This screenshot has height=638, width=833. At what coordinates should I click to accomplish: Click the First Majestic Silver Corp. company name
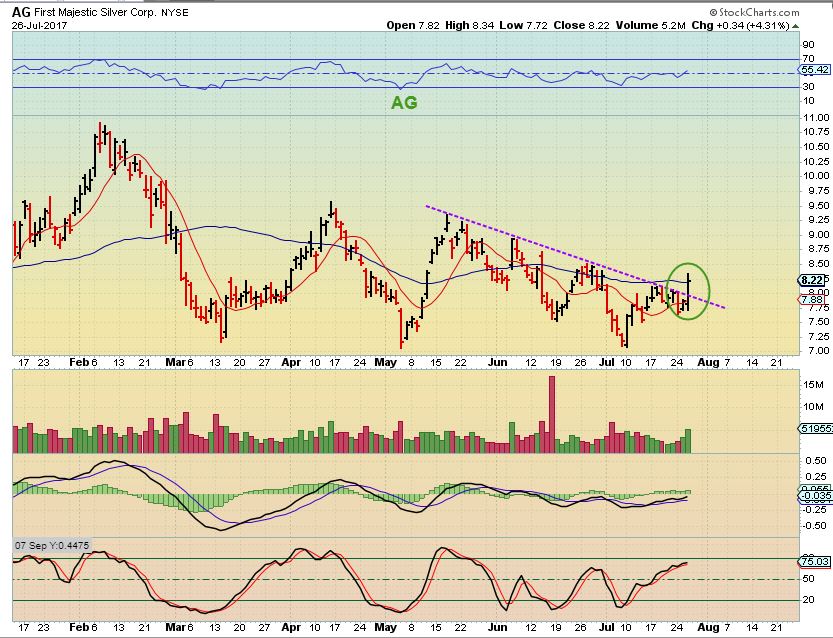point(96,12)
